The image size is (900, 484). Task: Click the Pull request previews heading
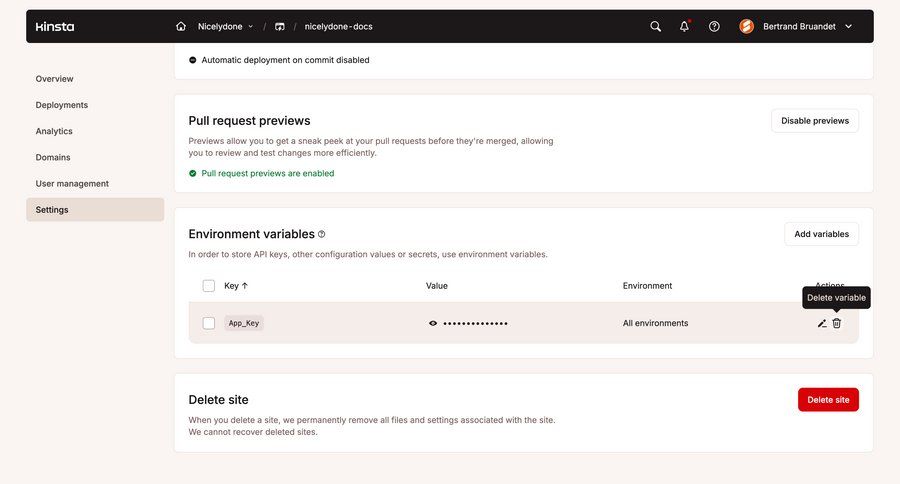pyautogui.click(x=249, y=121)
